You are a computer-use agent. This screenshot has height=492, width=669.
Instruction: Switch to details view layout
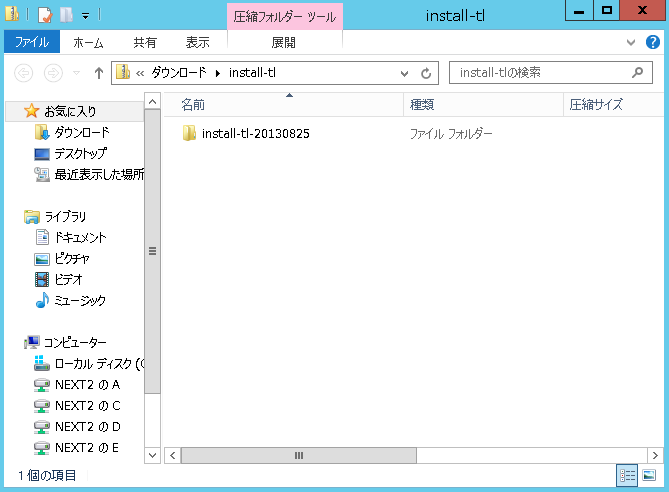628,476
